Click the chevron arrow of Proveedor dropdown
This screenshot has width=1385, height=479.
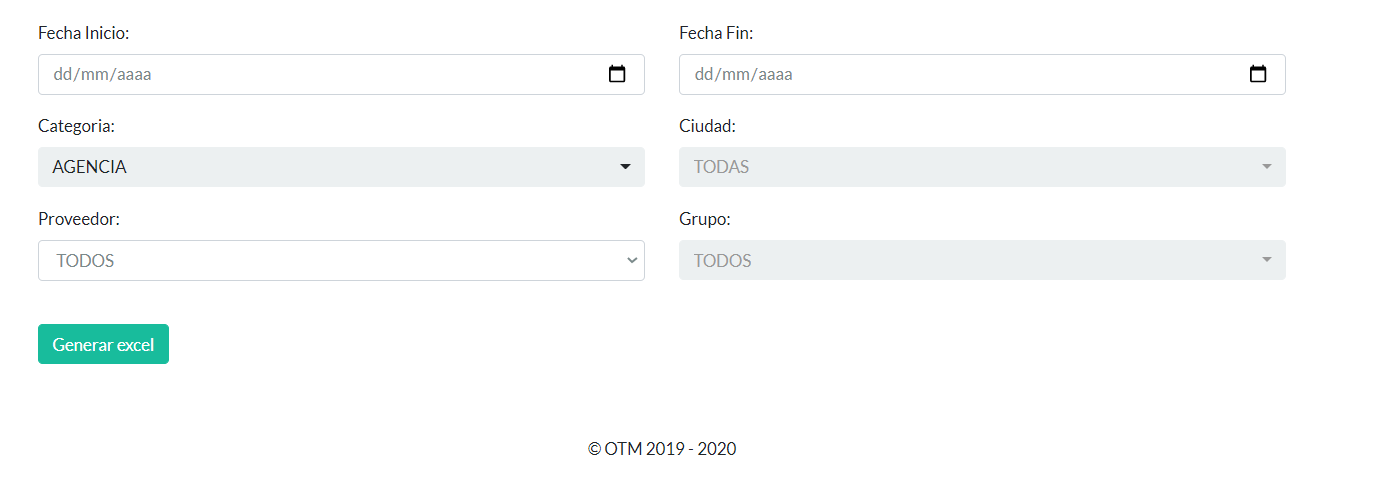click(632, 260)
